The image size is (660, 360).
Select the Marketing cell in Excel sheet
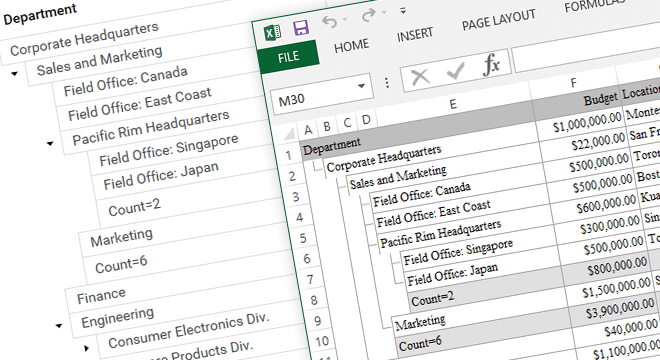(x=420, y=323)
